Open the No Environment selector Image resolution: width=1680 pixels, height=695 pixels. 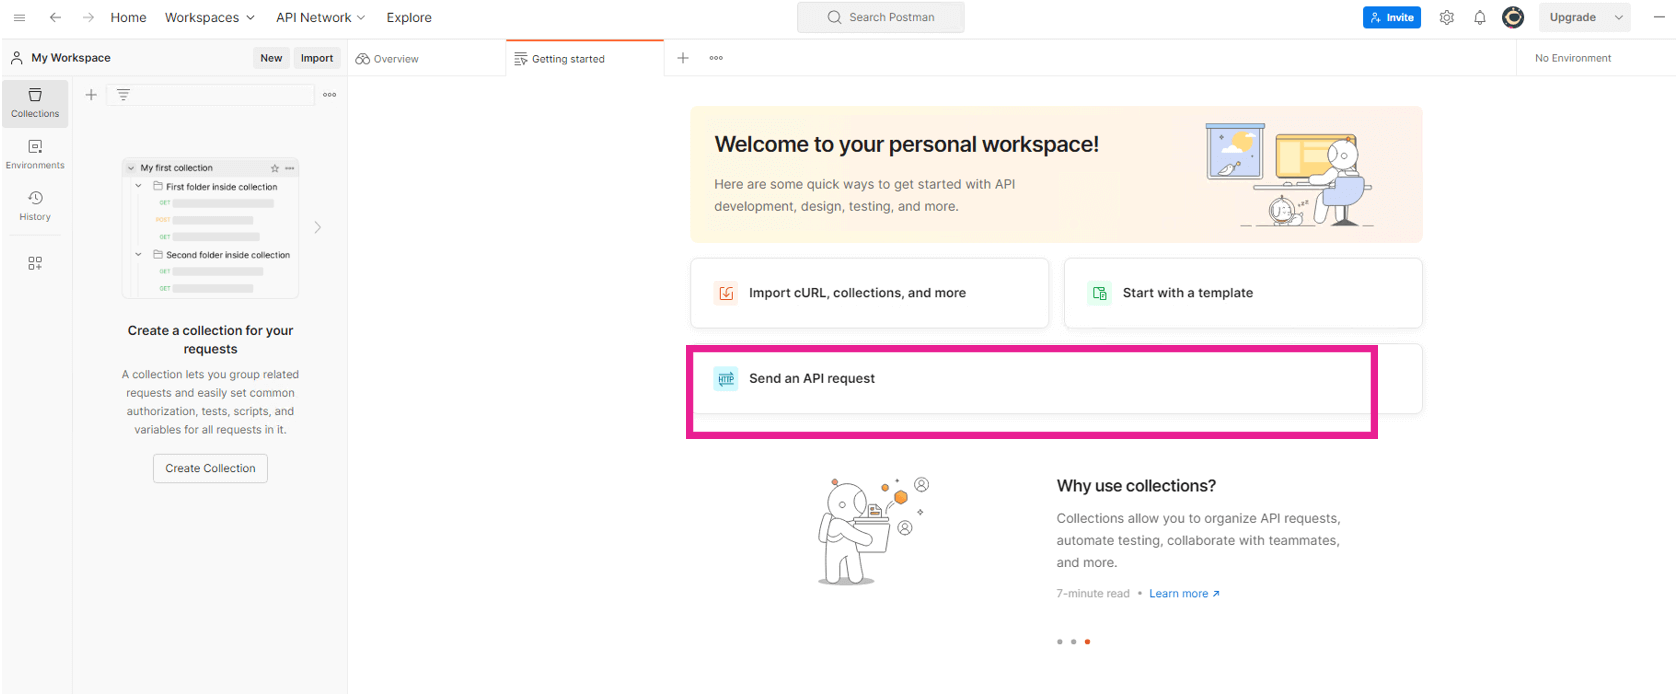(1573, 58)
